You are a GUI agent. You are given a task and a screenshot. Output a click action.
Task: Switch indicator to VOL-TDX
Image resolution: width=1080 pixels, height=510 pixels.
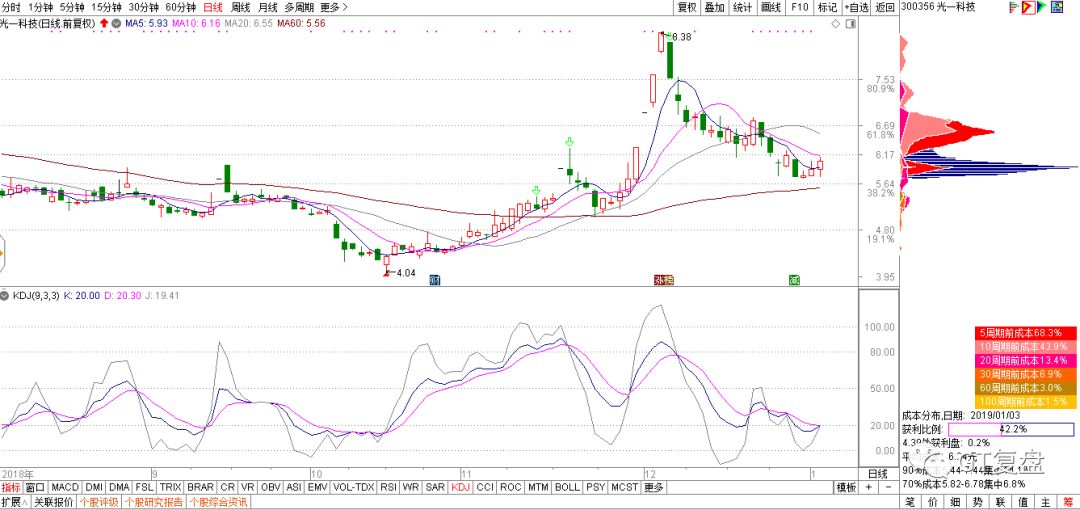pos(353,487)
